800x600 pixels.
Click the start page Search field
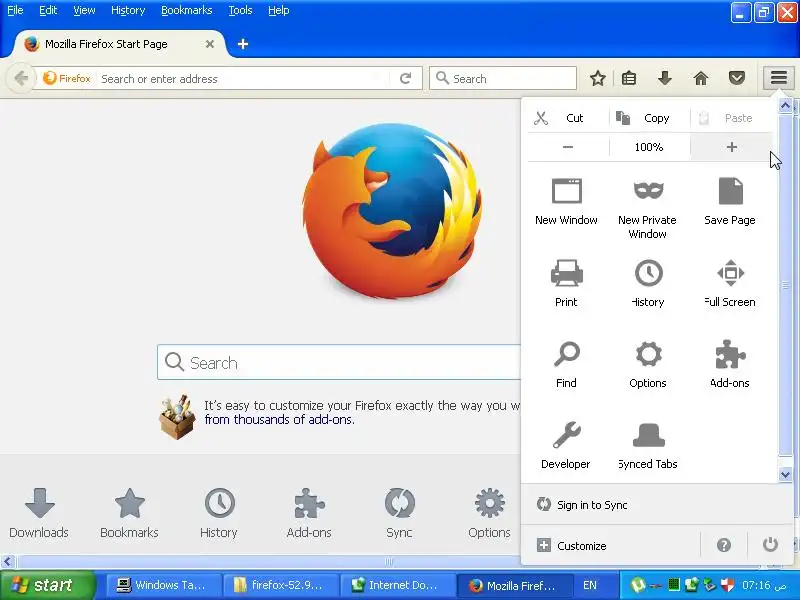pos(339,362)
